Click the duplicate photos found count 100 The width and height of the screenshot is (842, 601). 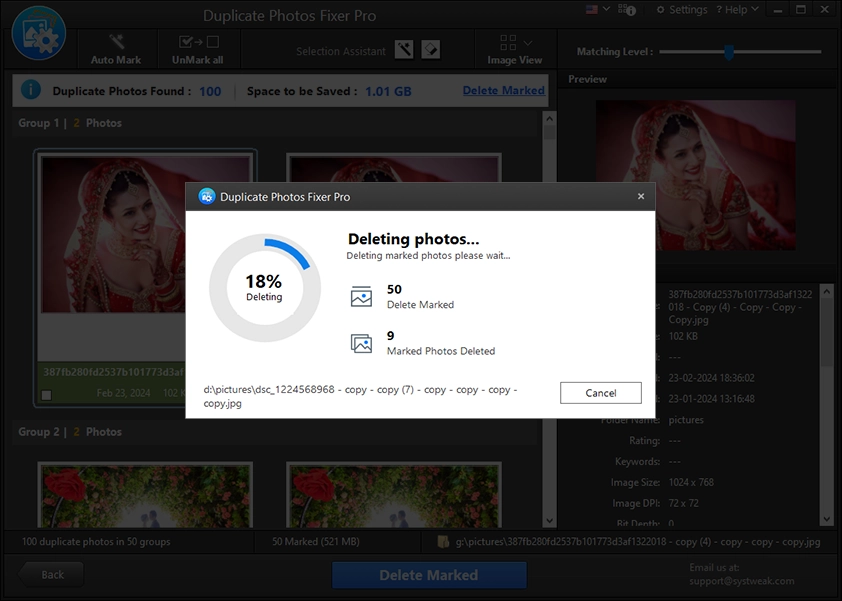point(210,91)
